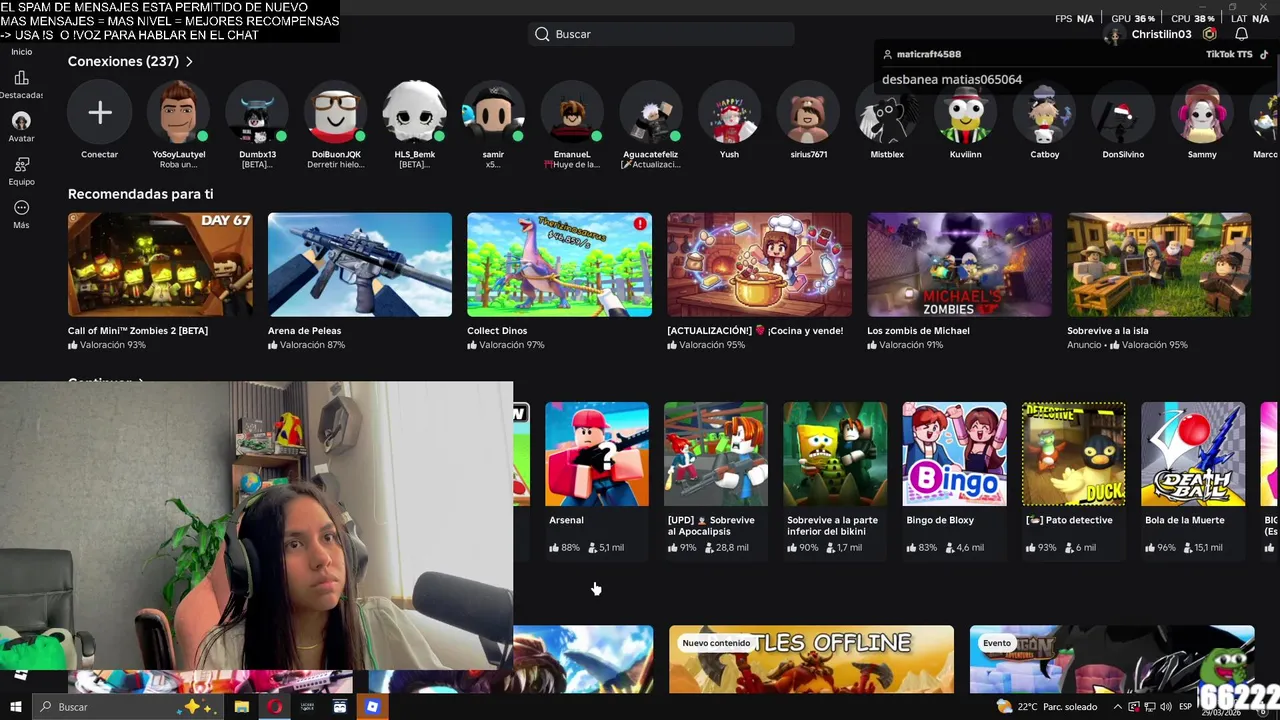The height and width of the screenshot is (720, 1280).
Task: Open DonSilvino's connection avatar
Action: point(1123,113)
